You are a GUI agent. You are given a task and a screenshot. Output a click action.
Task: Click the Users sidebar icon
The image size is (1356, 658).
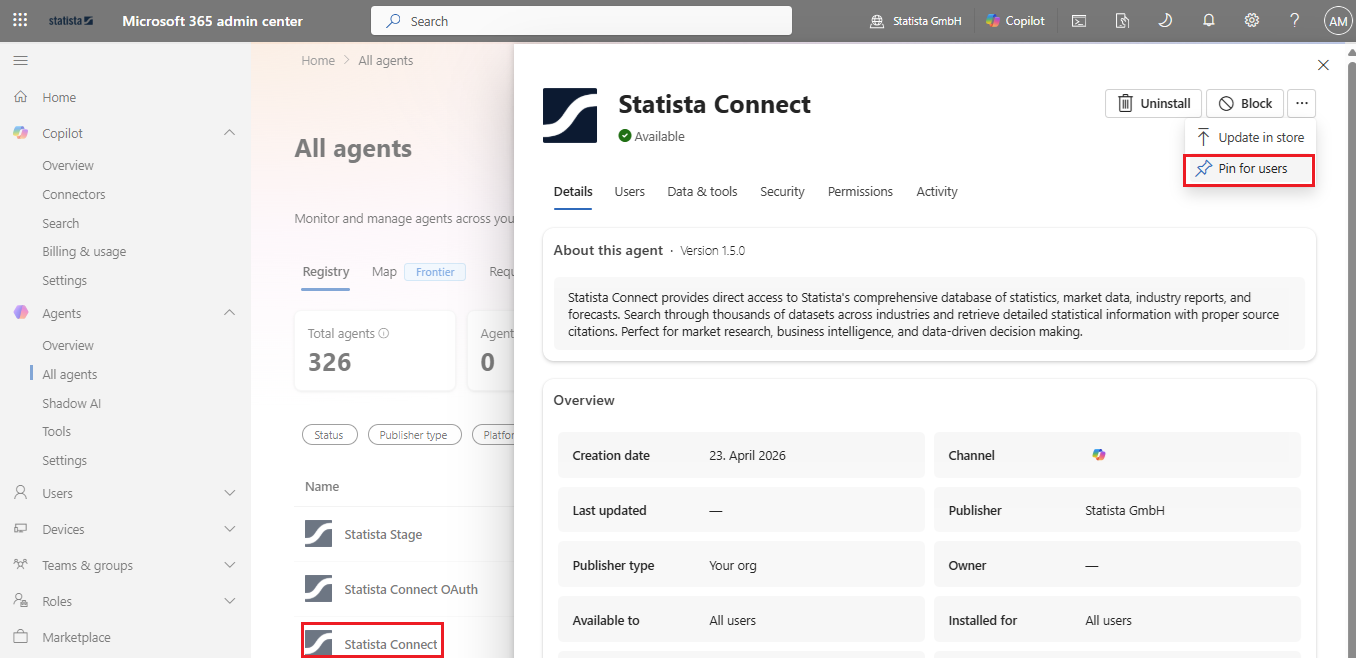pyautogui.click(x=20, y=493)
